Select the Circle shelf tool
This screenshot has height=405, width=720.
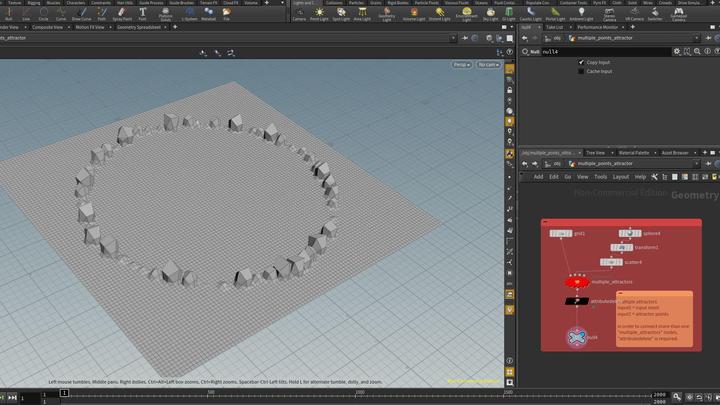click(x=43, y=14)
